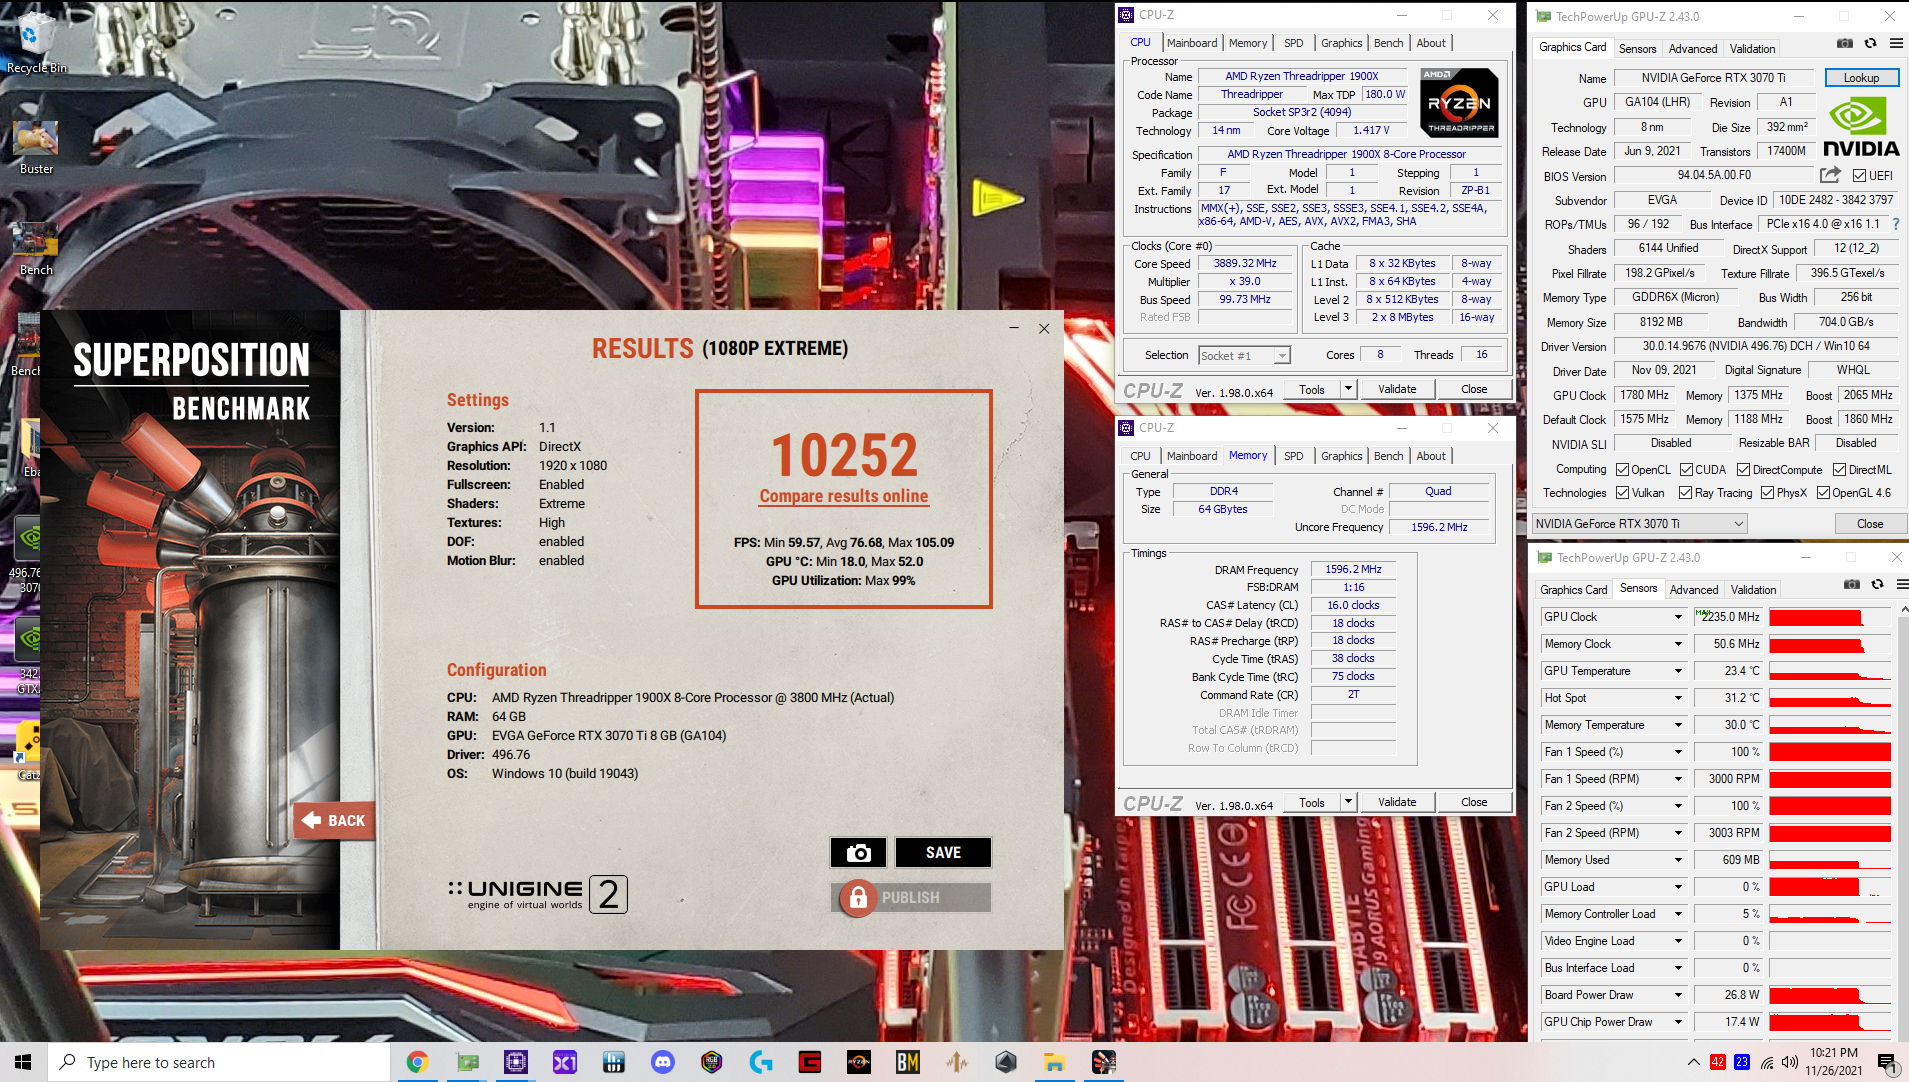Open Logitech G HUB from the taskbar
The image size is (1909, 1082).
point(761,1062)
